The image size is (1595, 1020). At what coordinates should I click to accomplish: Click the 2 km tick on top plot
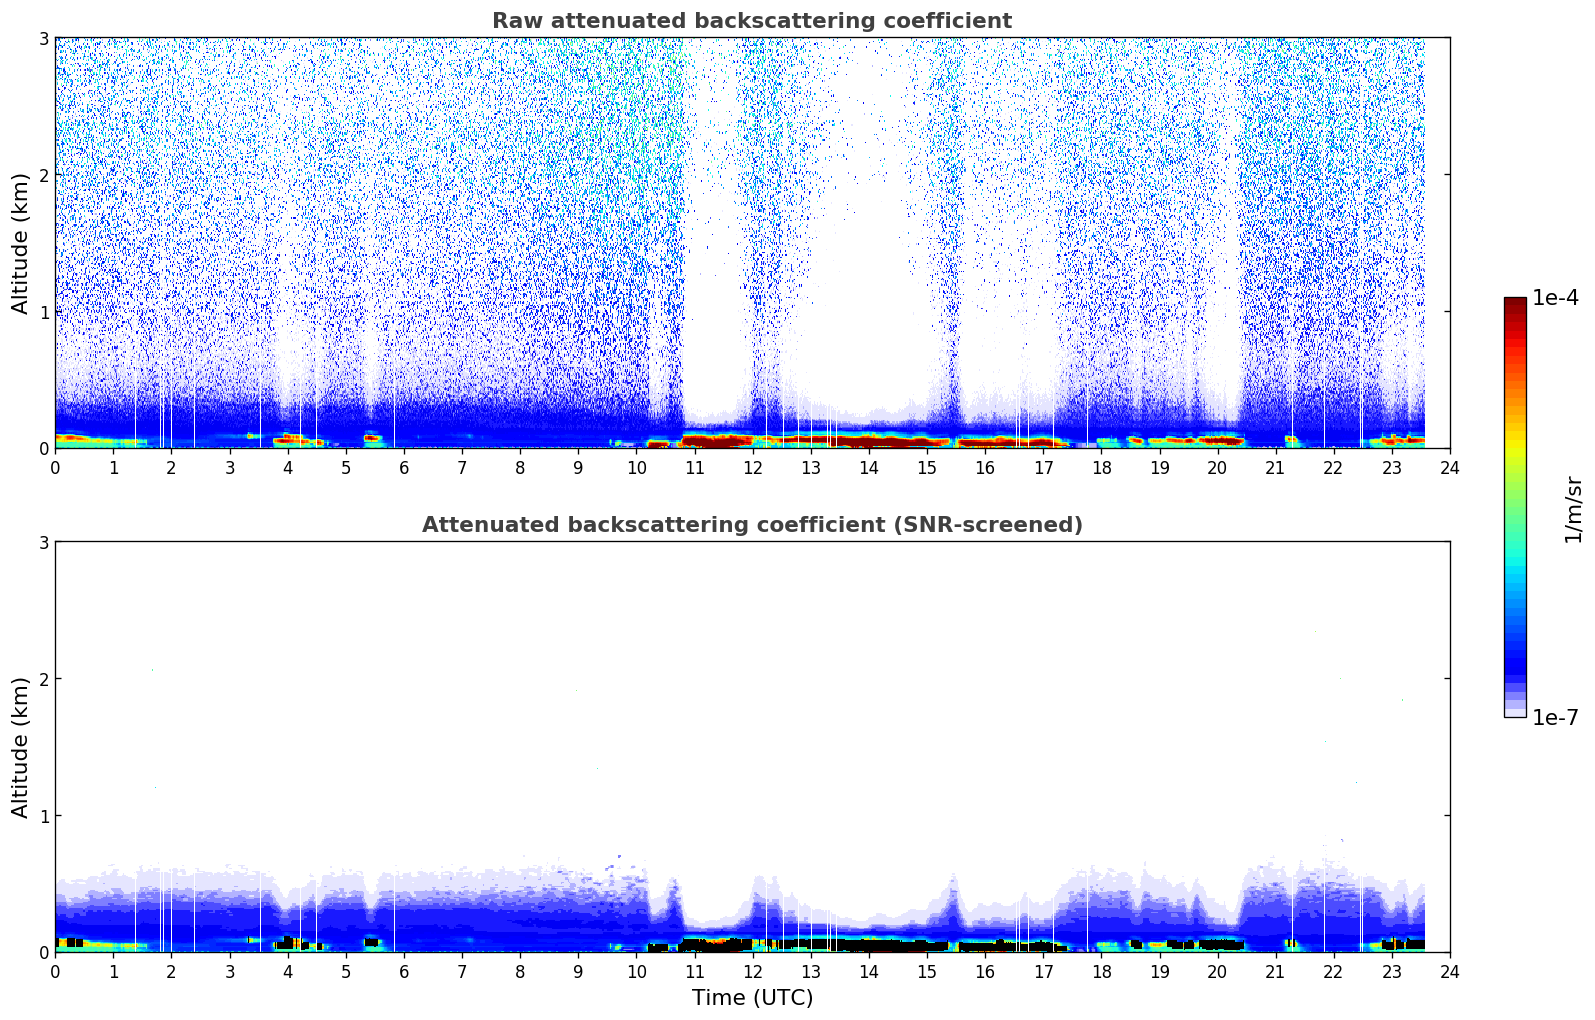pos(43,175)
